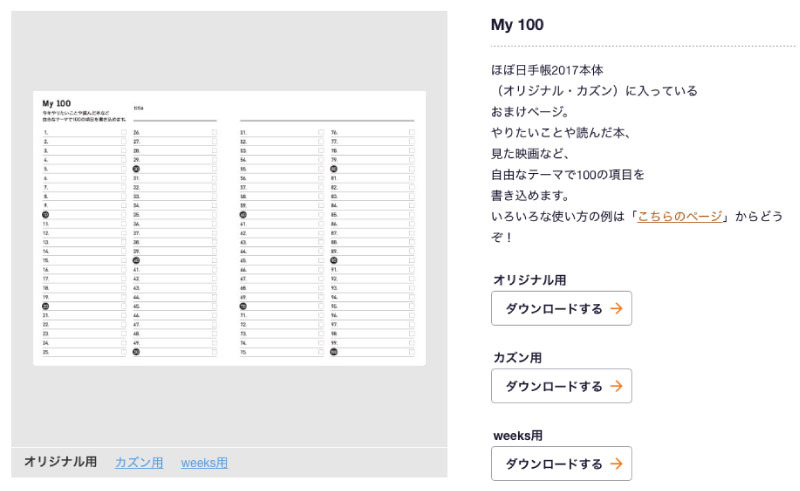Viewport: 800px width, 491px height.
Task: Click the orange arrow on オリジナル用 download button
Action: [616, 309]
